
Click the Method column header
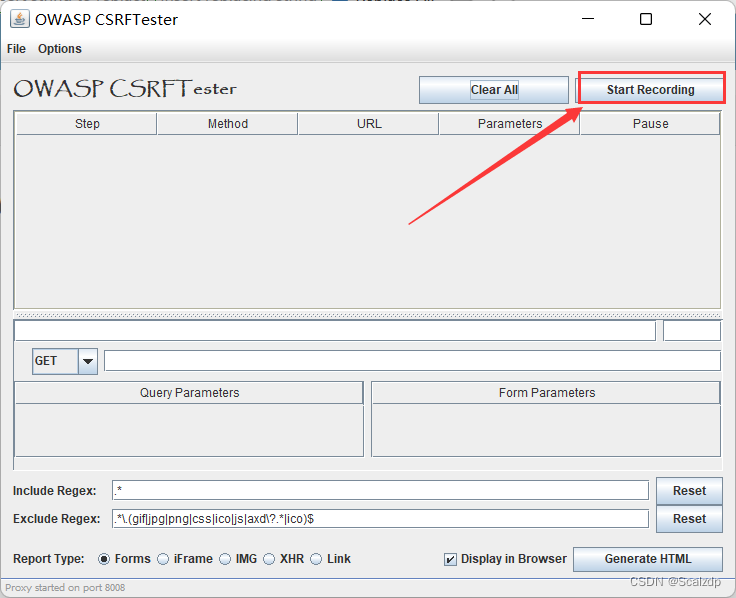click(x=228, y=123)
